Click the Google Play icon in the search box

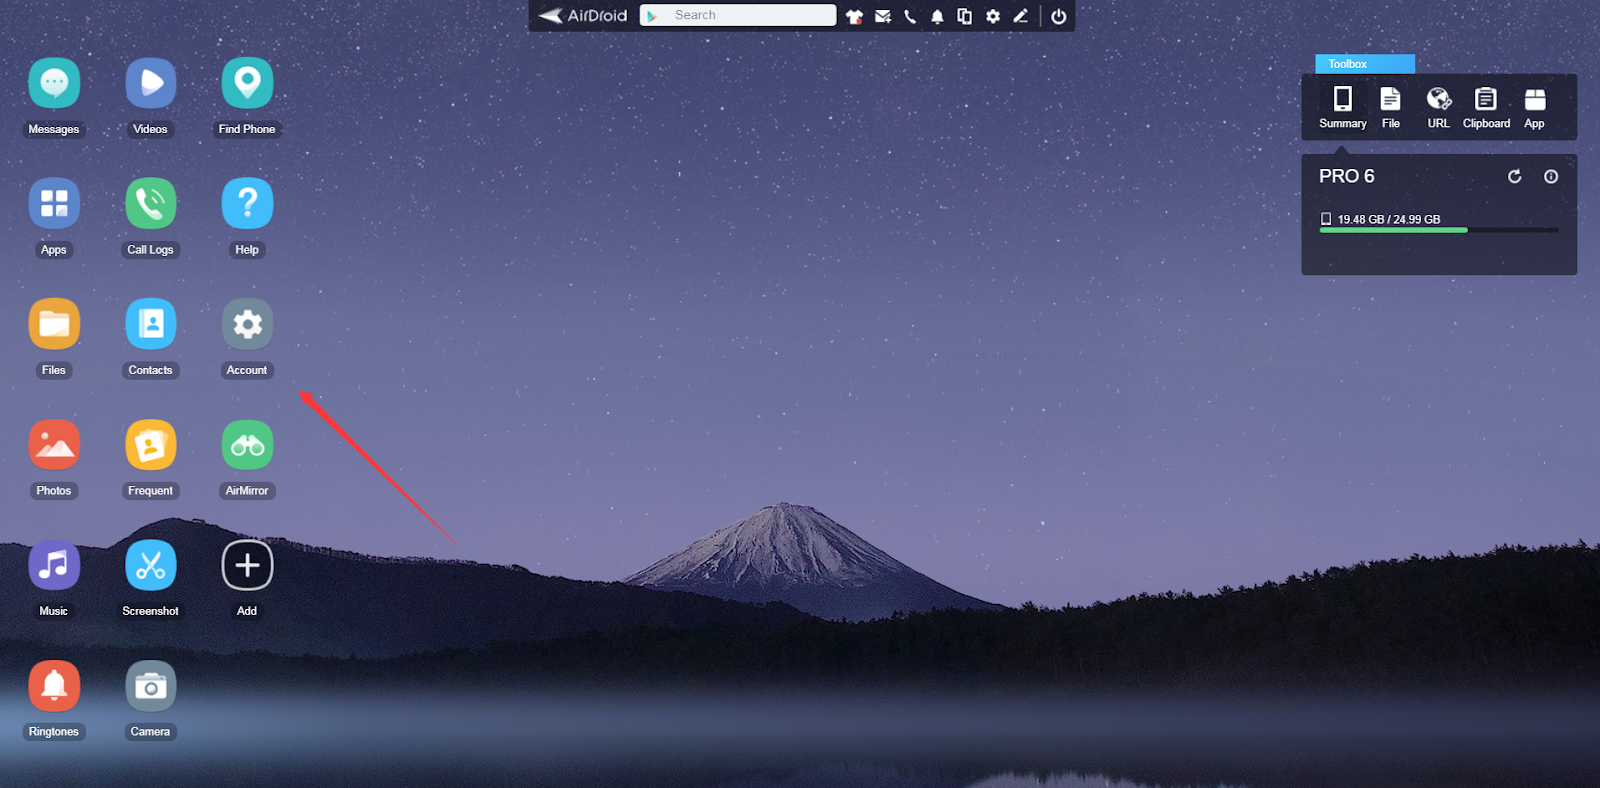(652, 16)
